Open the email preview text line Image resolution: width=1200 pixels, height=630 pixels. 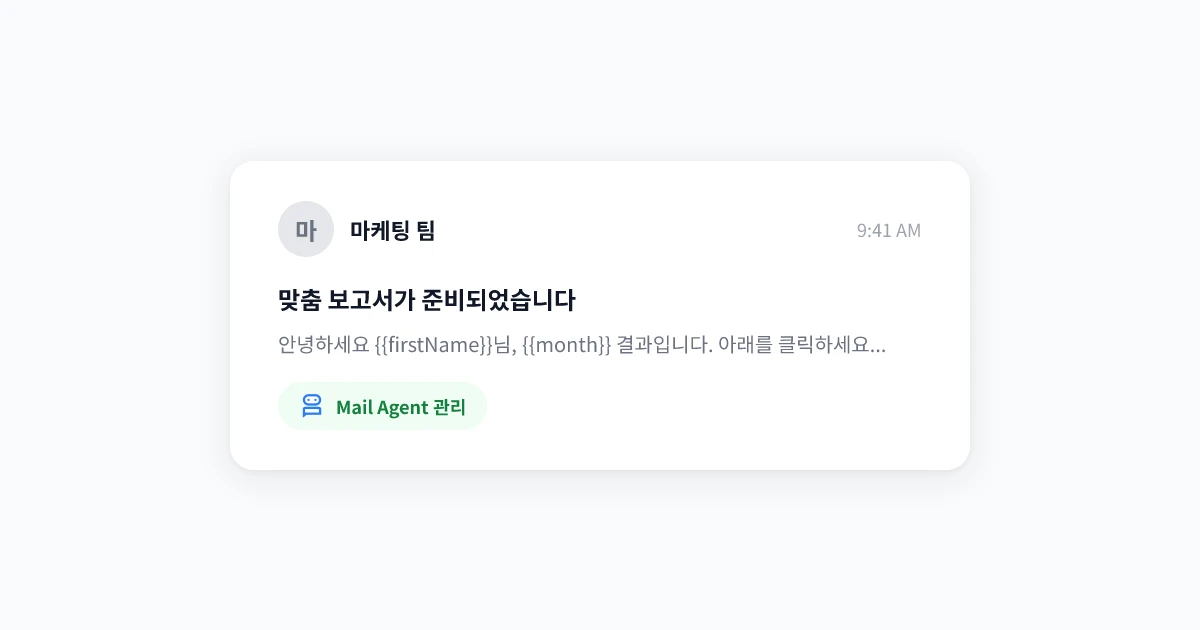click(x=580, y=345)
